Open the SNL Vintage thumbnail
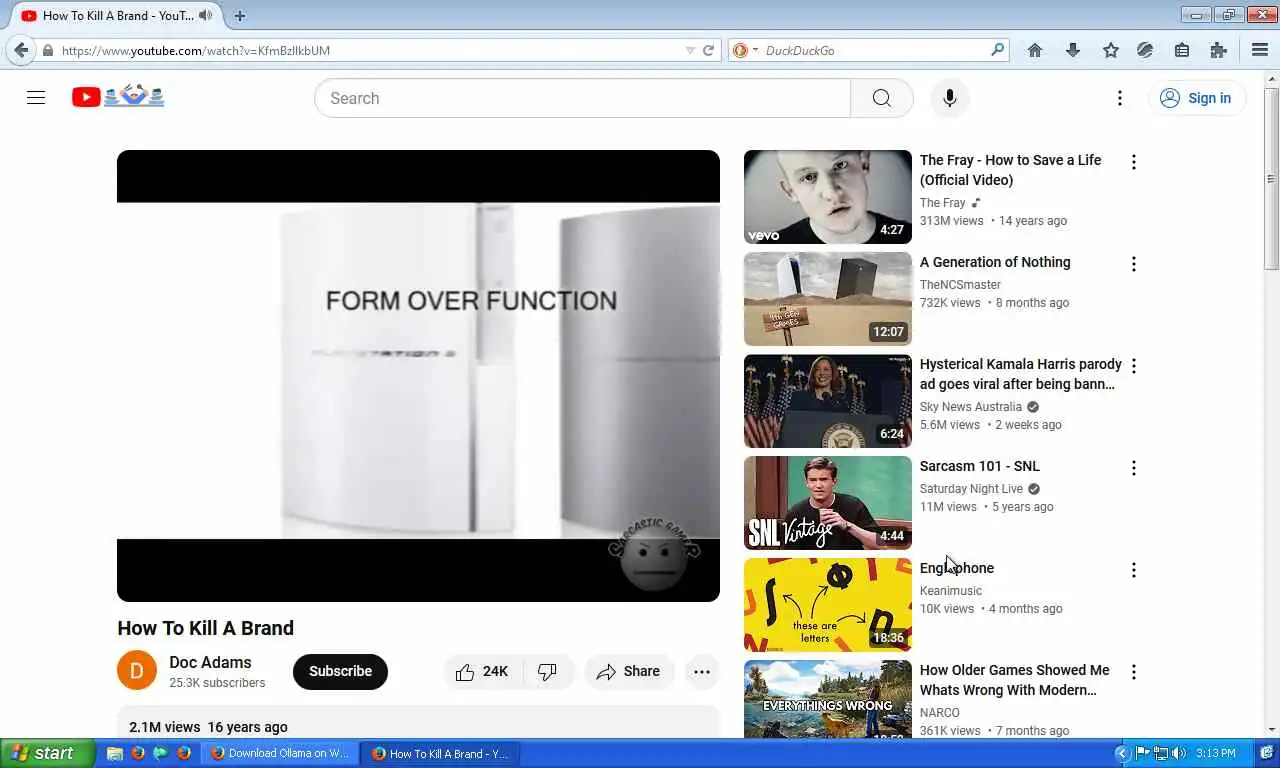The width and height of the screenshot is (1280, 768). point(828,503)
